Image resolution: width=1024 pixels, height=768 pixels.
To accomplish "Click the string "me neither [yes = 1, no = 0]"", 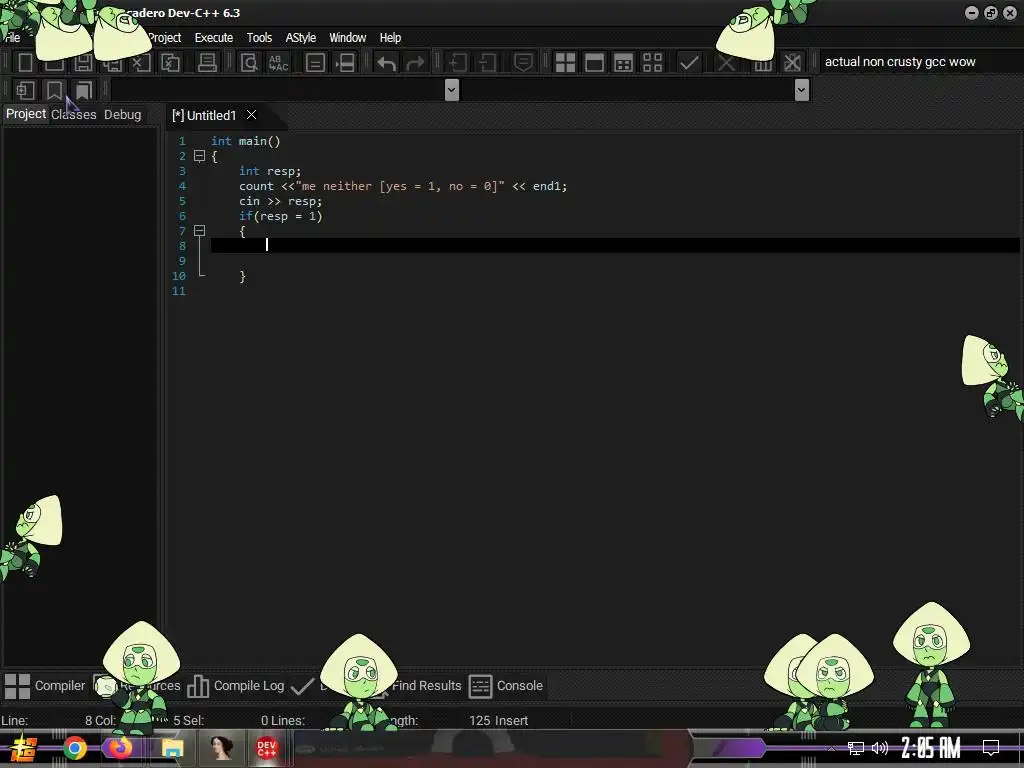I will pyautogui.click(x=400, y=186).
